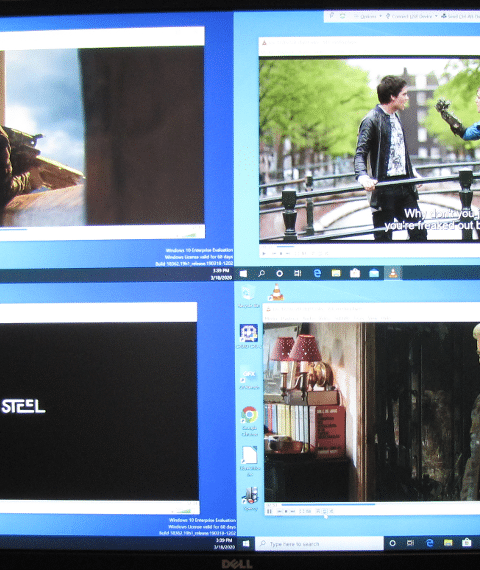Open Cortana in the top-right VM taskbar
The width and height of the screenshot is (480, 570).
[x=279, y=273]
